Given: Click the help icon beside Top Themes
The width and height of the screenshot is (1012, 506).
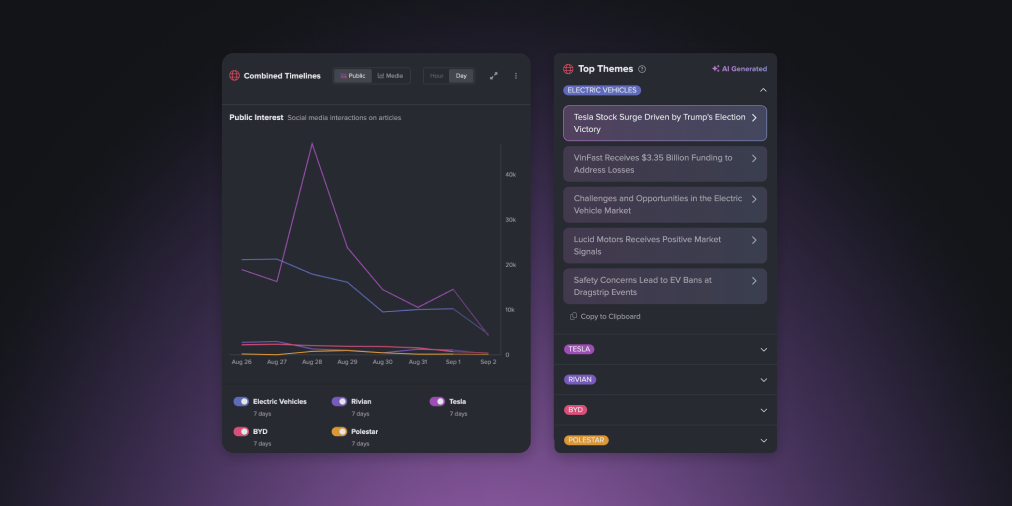Looking at the screenshot, I should click(x=642, y=69).
